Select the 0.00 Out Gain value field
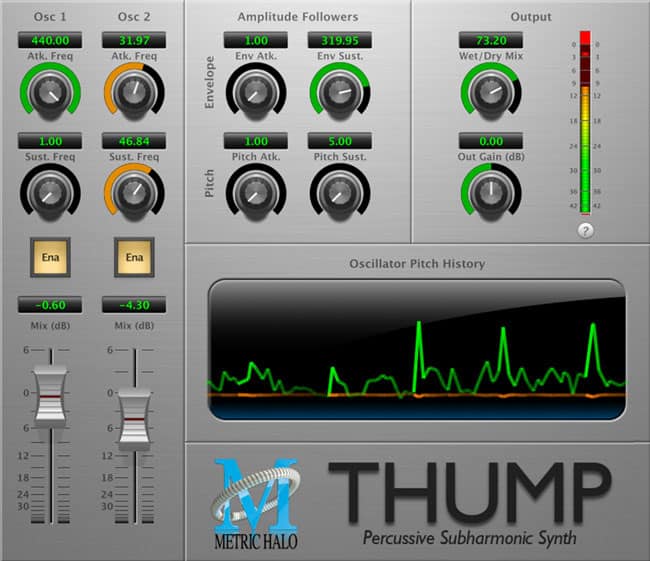Screen dimensions: 650x561 tap(491, 141)
